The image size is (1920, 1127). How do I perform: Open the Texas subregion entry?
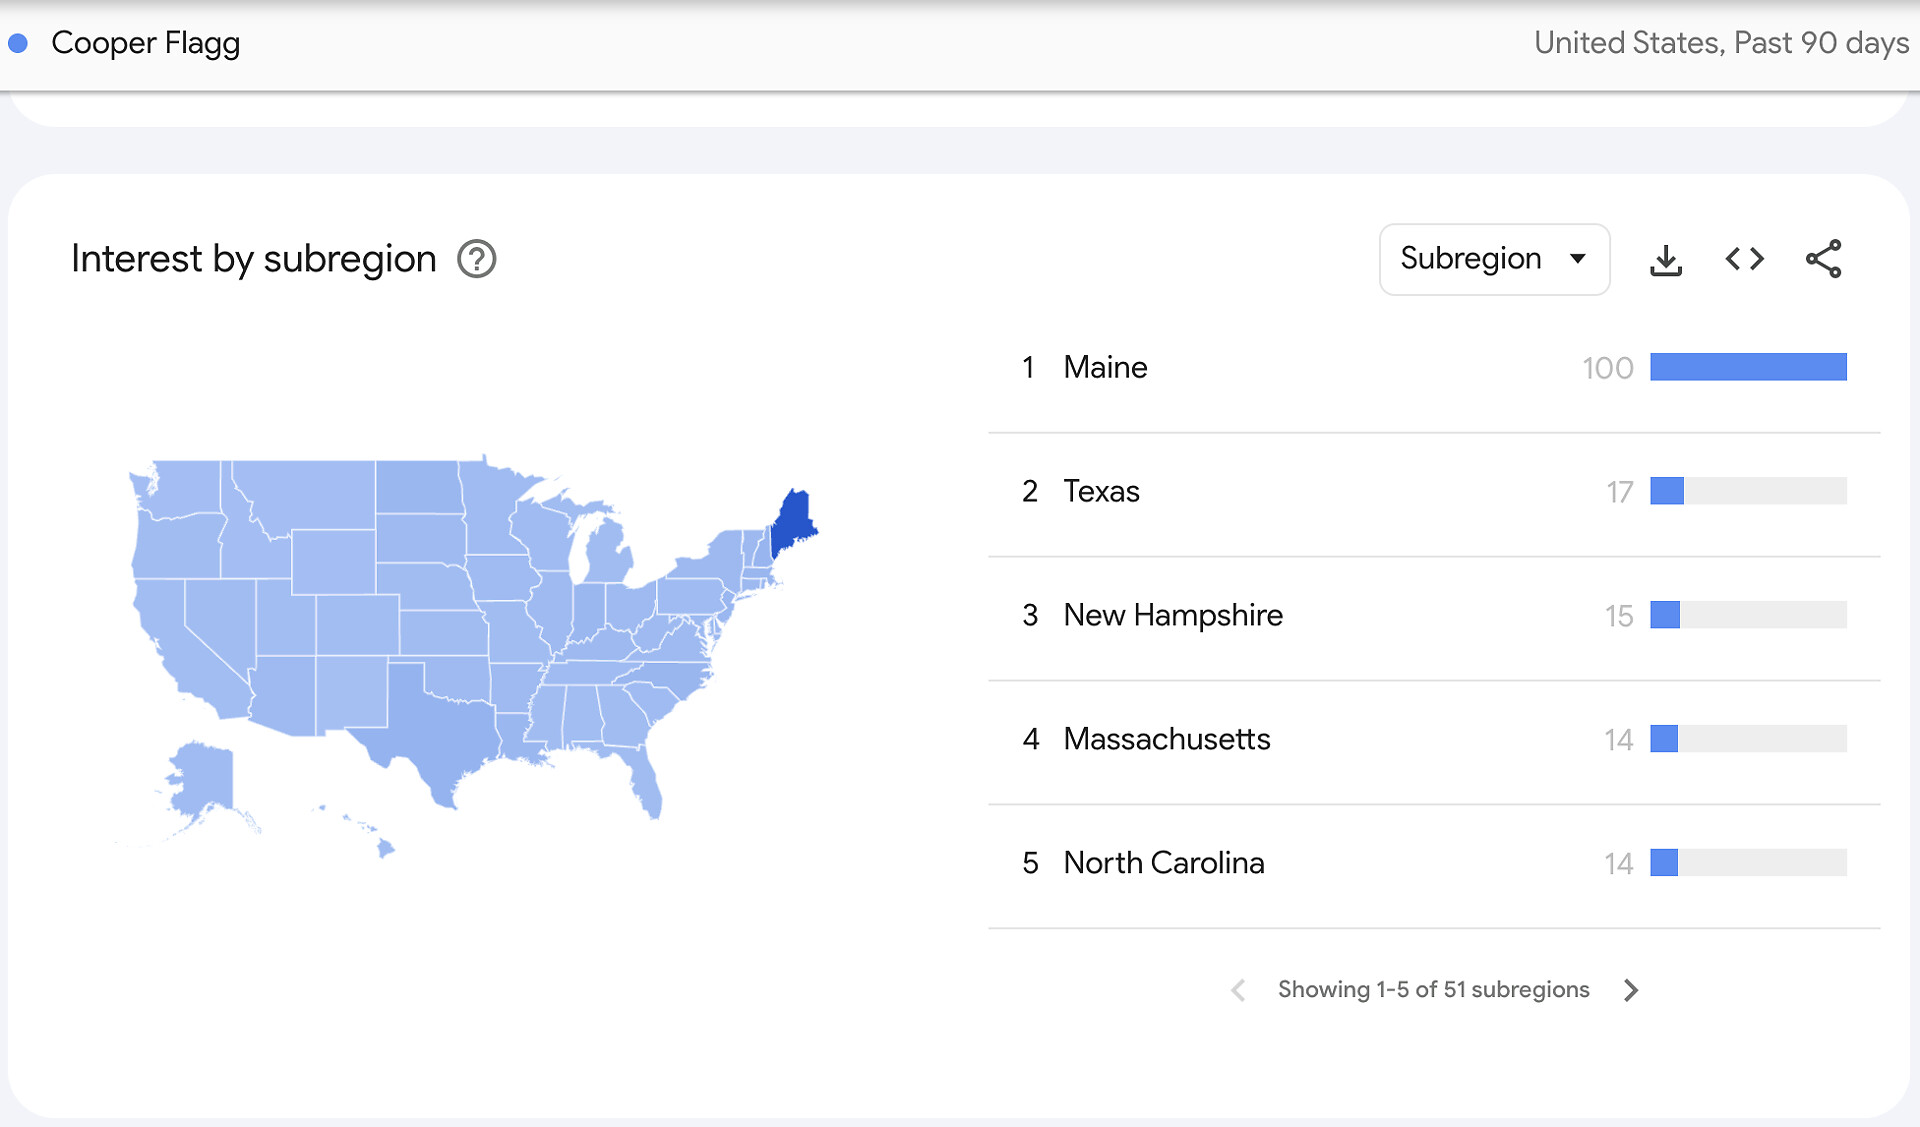tap(1101, 492)
